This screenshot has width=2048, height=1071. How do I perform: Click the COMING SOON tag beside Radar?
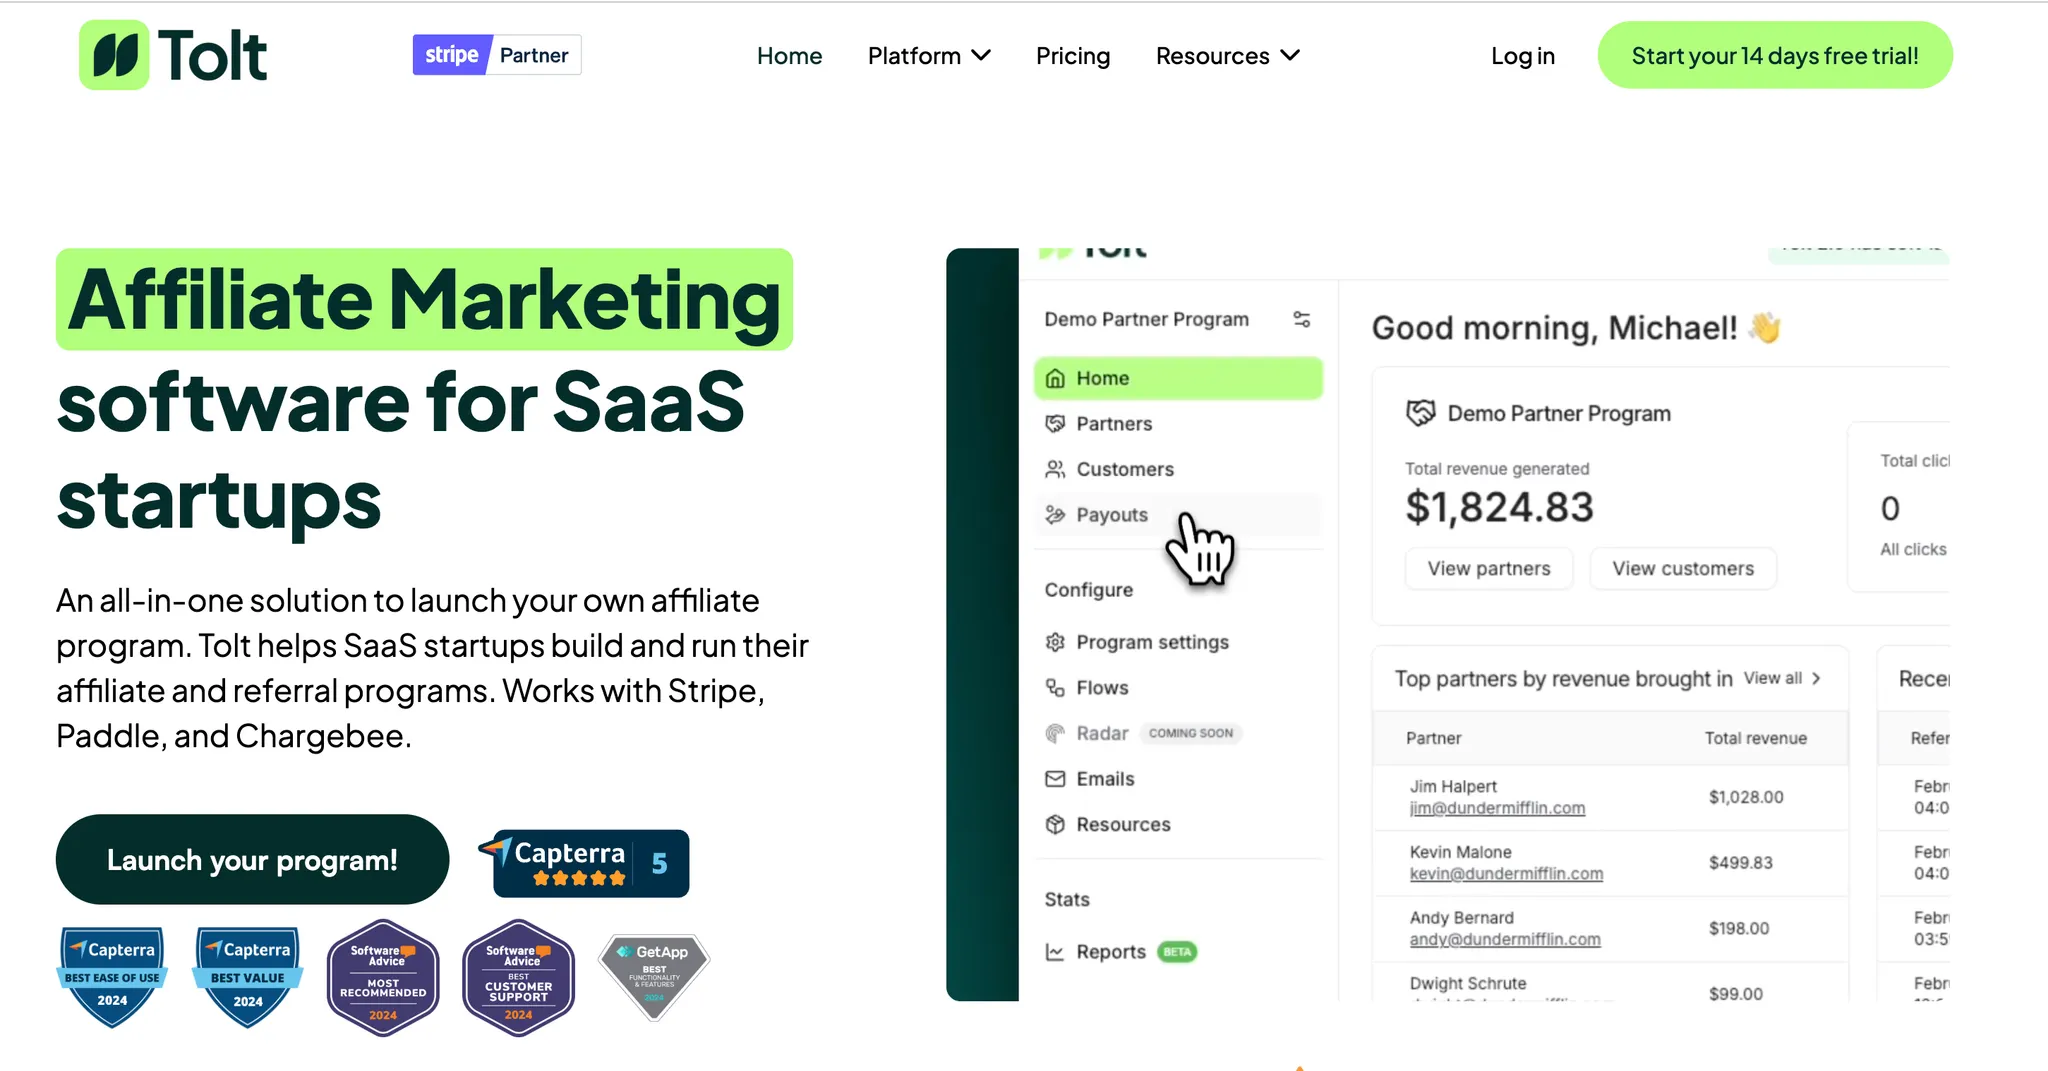(1191, 733)
